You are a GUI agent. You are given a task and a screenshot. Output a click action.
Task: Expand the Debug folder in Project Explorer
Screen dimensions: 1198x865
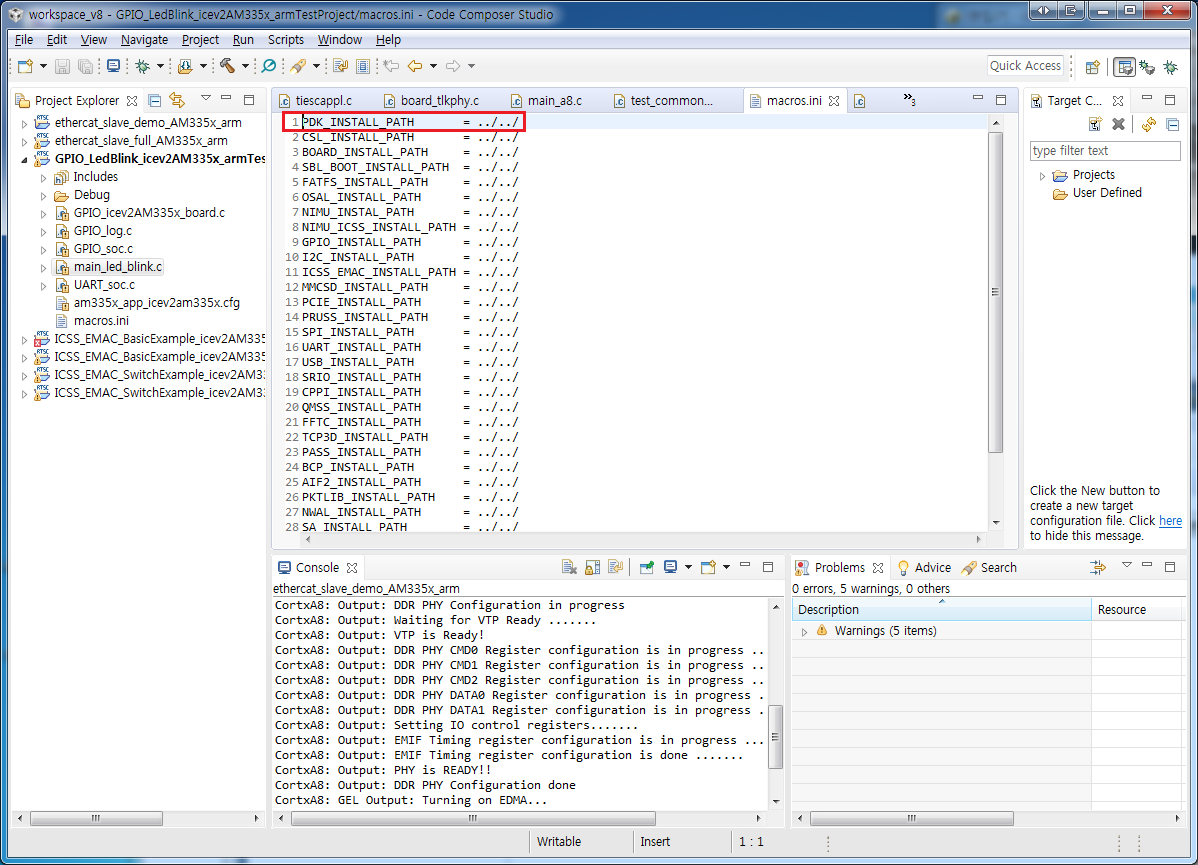tap(44, 196)
